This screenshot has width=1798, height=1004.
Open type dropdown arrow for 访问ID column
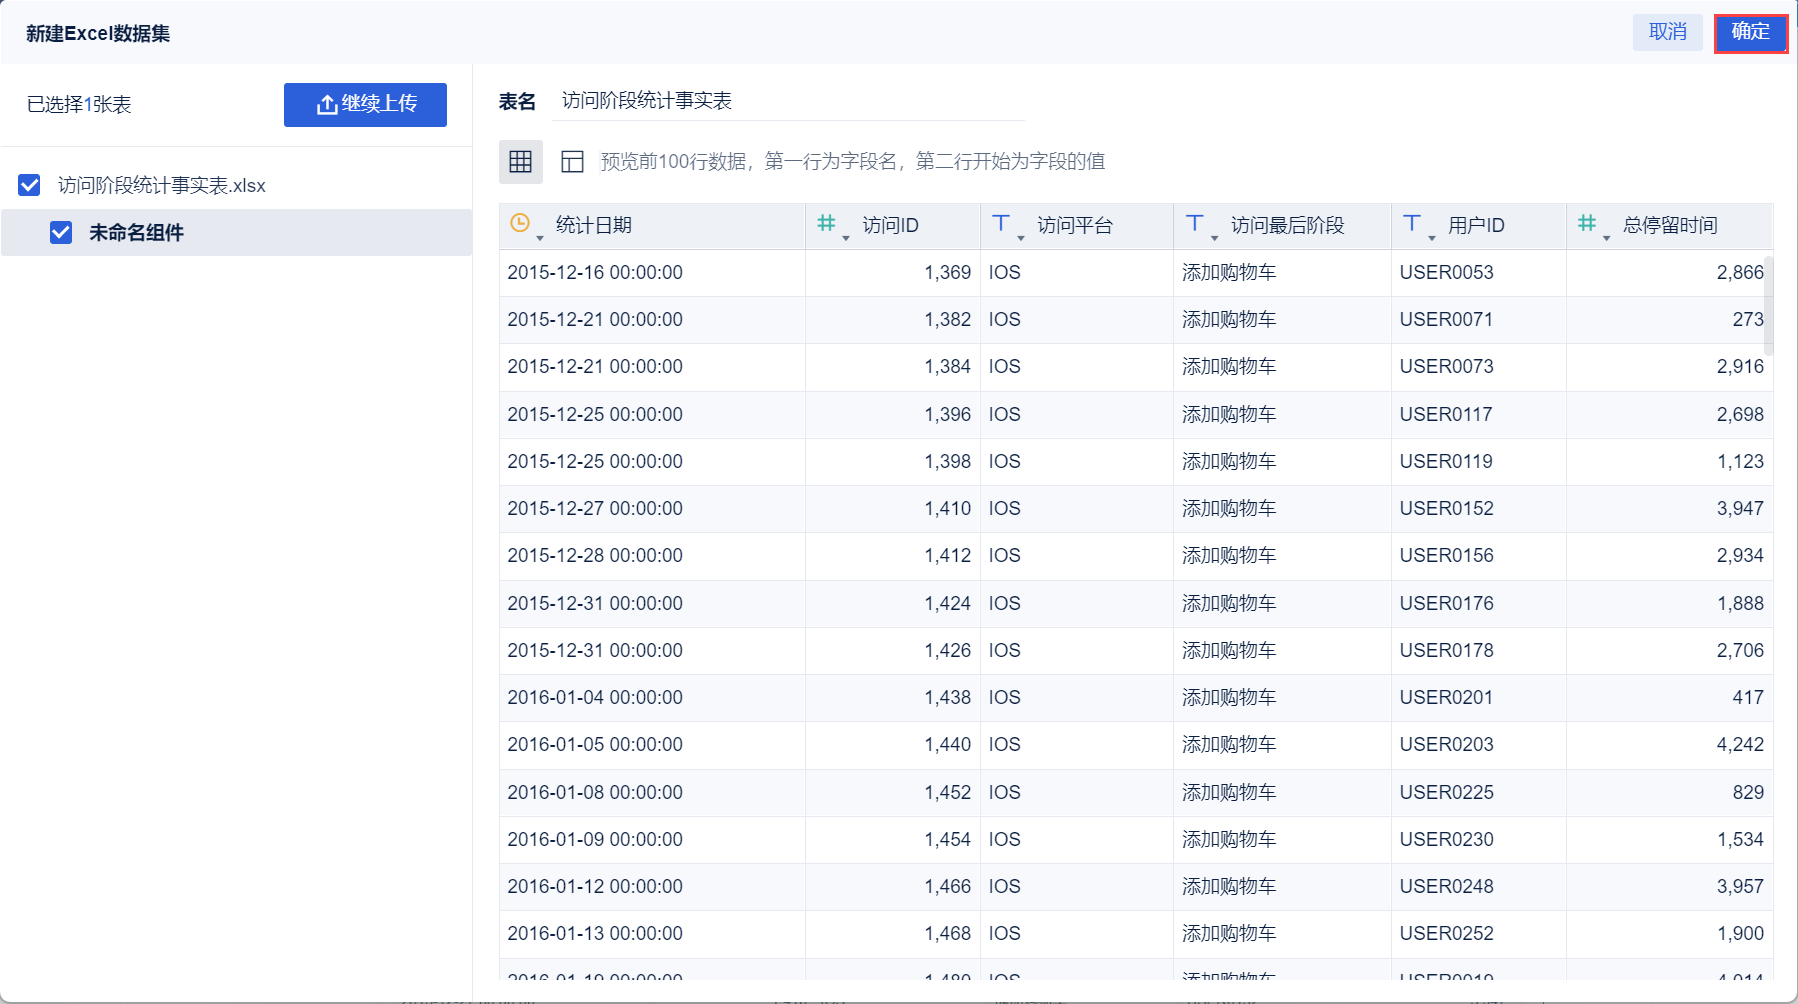(846, 238)
